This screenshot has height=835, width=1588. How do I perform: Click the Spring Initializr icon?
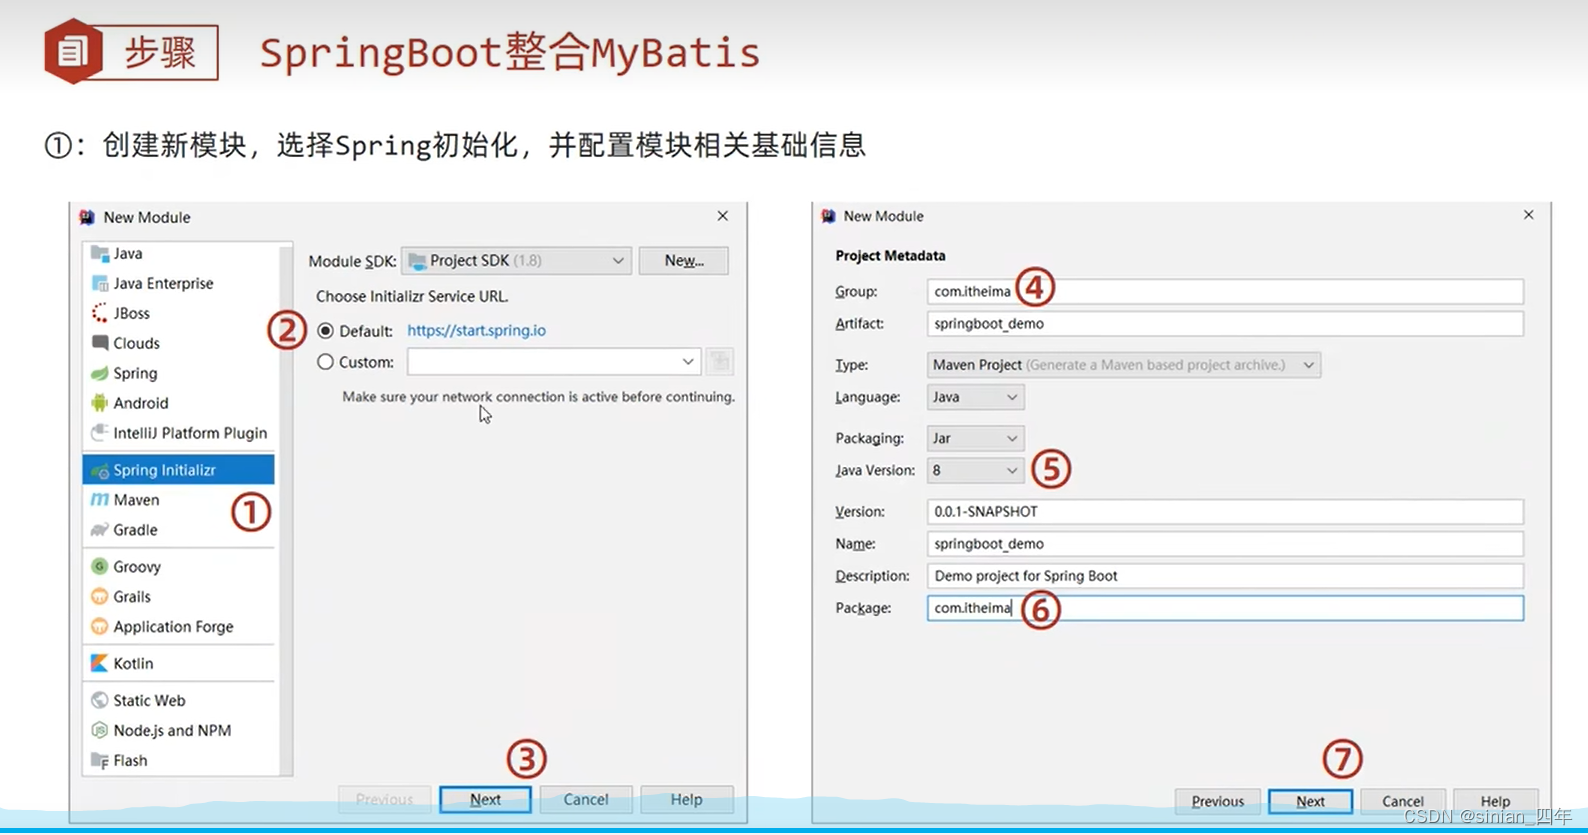pos(100,471)
